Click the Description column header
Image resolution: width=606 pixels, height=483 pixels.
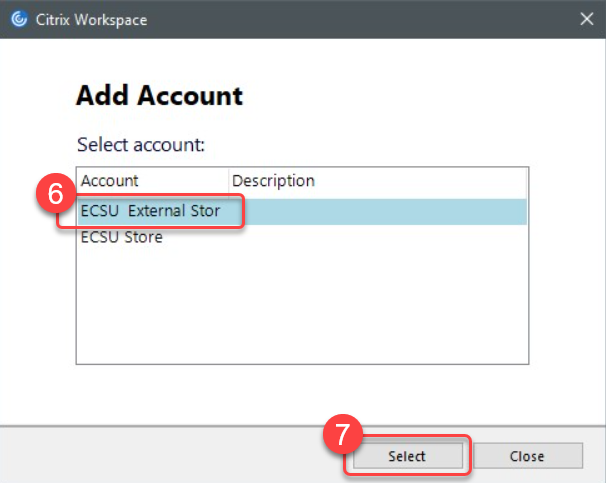(377, 181)
